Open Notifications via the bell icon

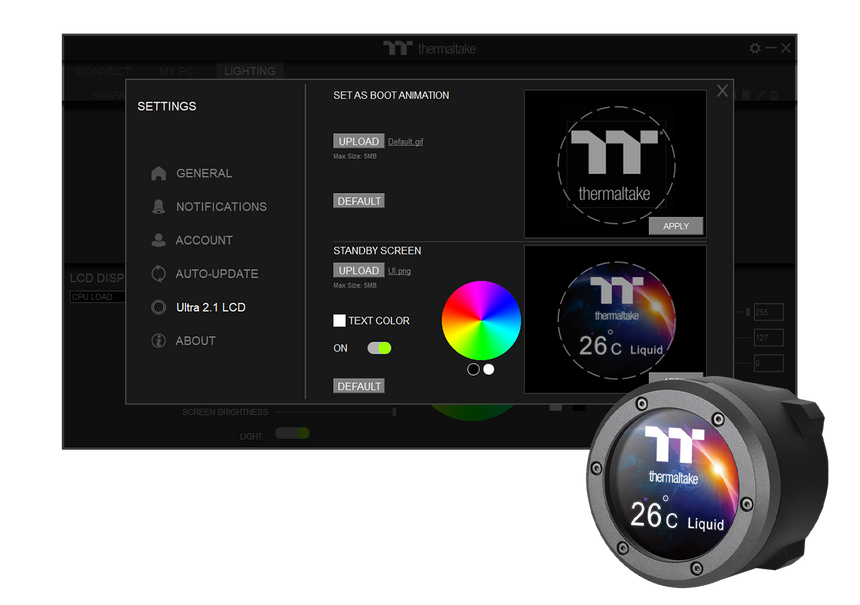(158, 206)
